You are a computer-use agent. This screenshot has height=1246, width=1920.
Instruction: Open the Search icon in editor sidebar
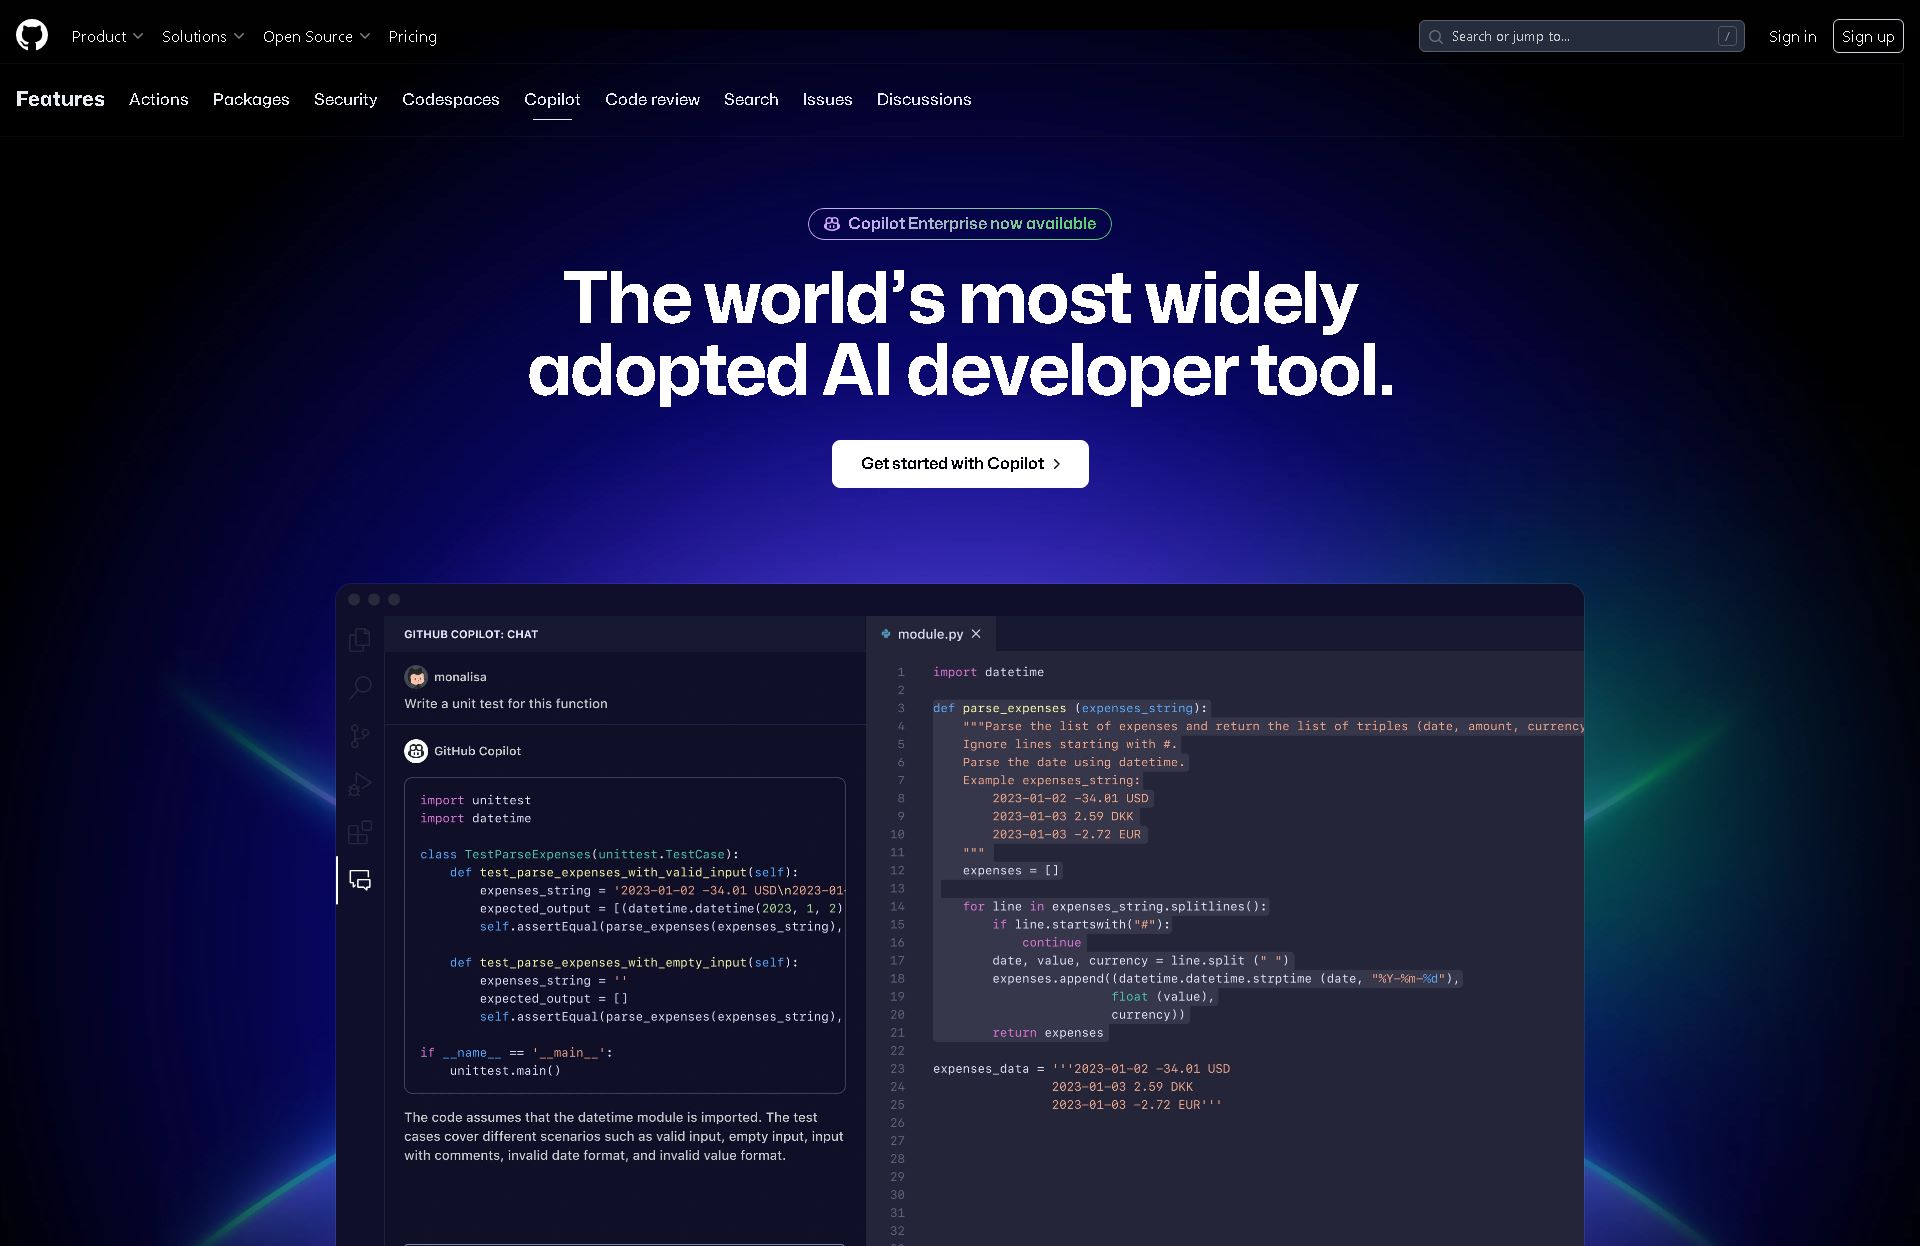click(x=360, y=687)
